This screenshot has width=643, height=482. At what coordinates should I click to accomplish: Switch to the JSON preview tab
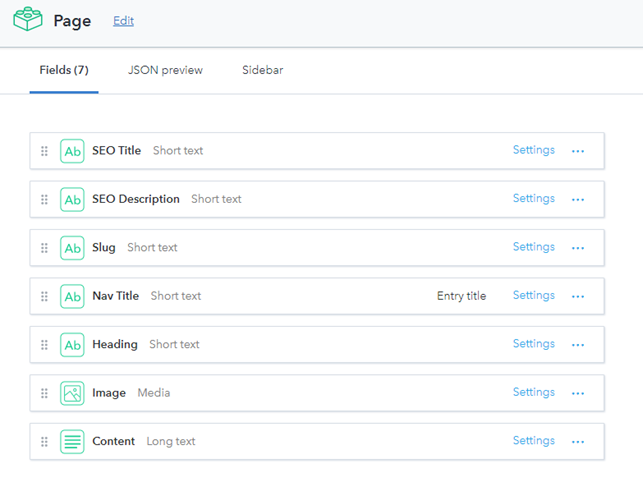point(165,71)
